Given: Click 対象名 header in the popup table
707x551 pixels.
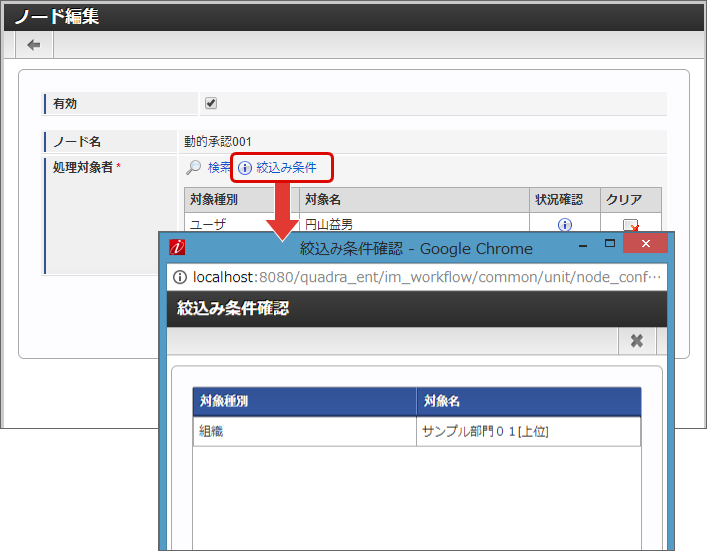Looking at the screenshot, I should click(x=528, y=401).
